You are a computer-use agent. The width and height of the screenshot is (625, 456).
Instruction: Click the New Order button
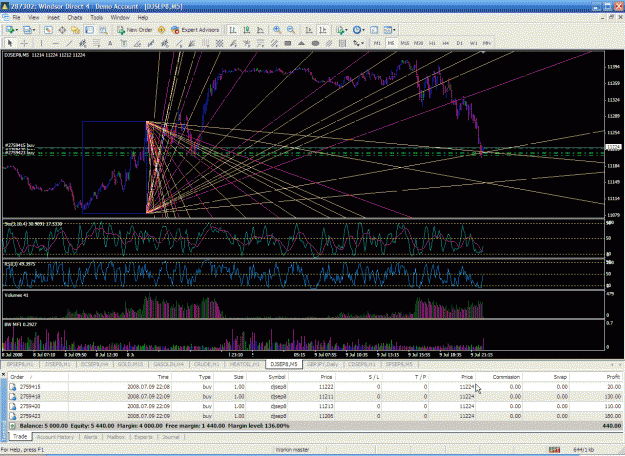point(135,30)
